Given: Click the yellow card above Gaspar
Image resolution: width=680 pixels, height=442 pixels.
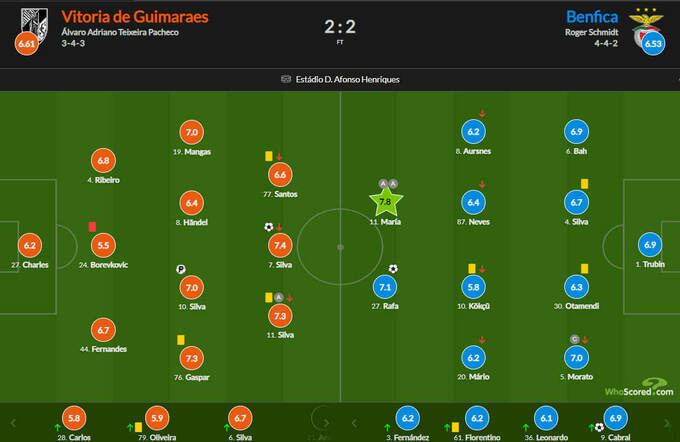Looking at the screenshot, I should coord(181,340).
